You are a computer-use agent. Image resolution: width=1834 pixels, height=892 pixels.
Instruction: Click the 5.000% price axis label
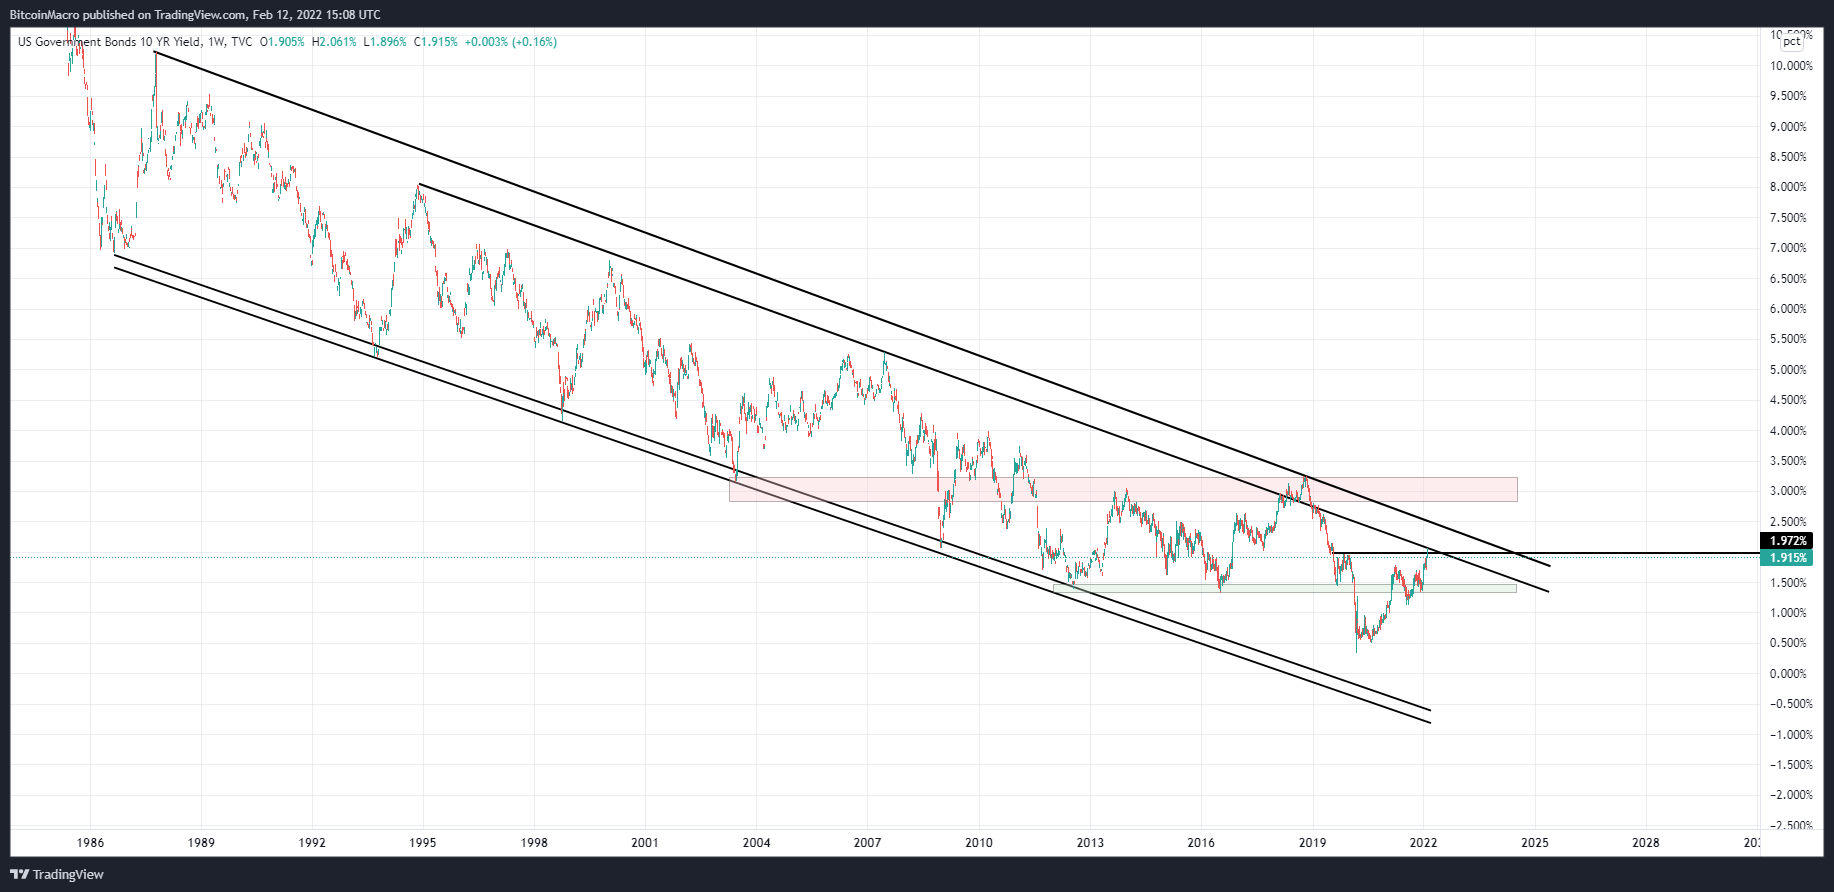[x=1788, y=370]
